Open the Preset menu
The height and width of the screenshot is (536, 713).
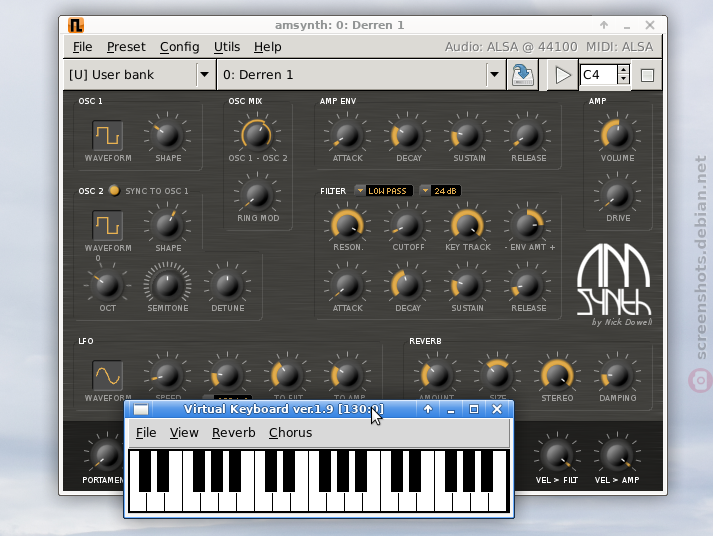point(126,47)
